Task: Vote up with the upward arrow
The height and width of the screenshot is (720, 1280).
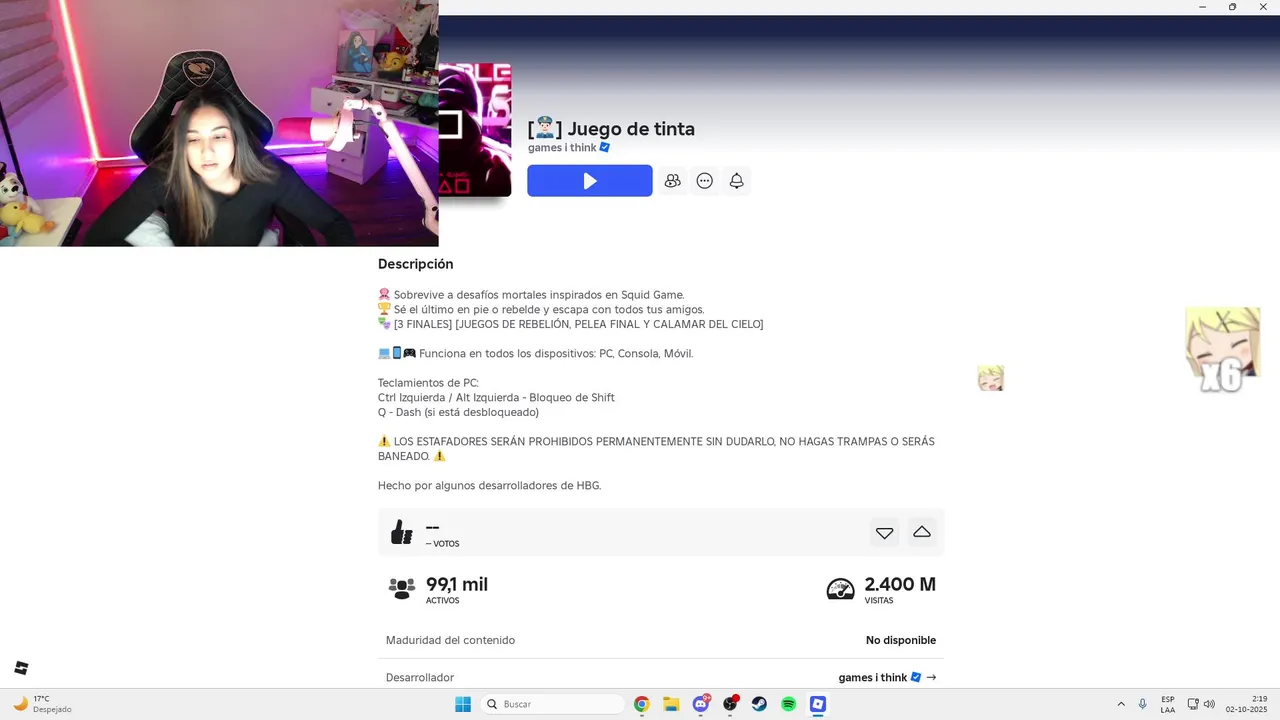Action: point(922,532)
